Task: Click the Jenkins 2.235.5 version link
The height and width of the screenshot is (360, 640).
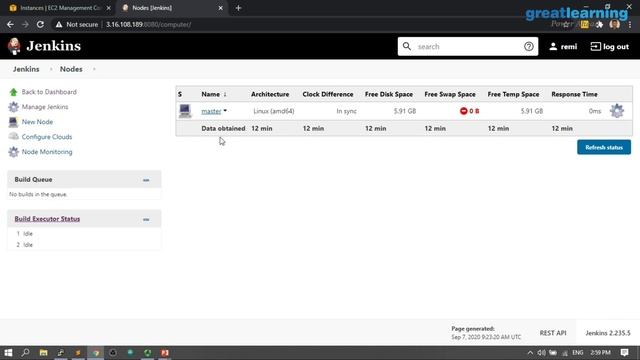Action: pos(608,333)
